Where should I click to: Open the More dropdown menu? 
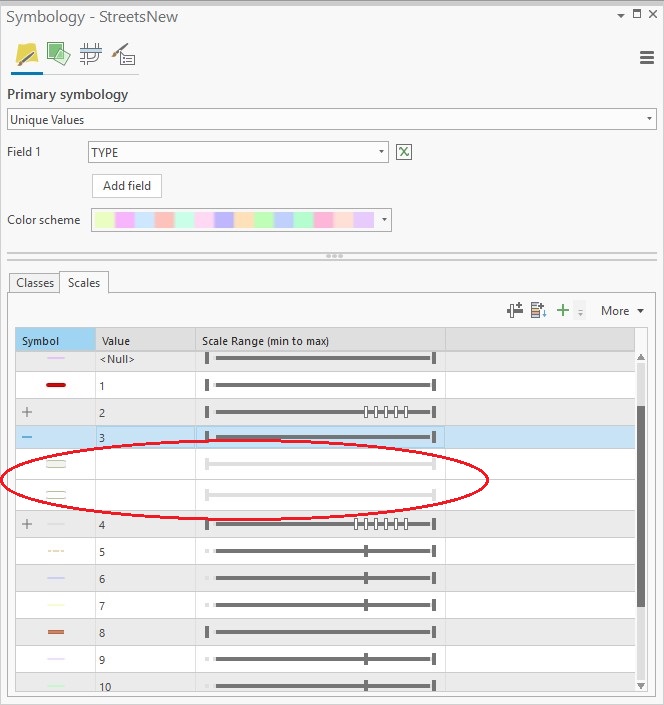click(x=622, y=311)
